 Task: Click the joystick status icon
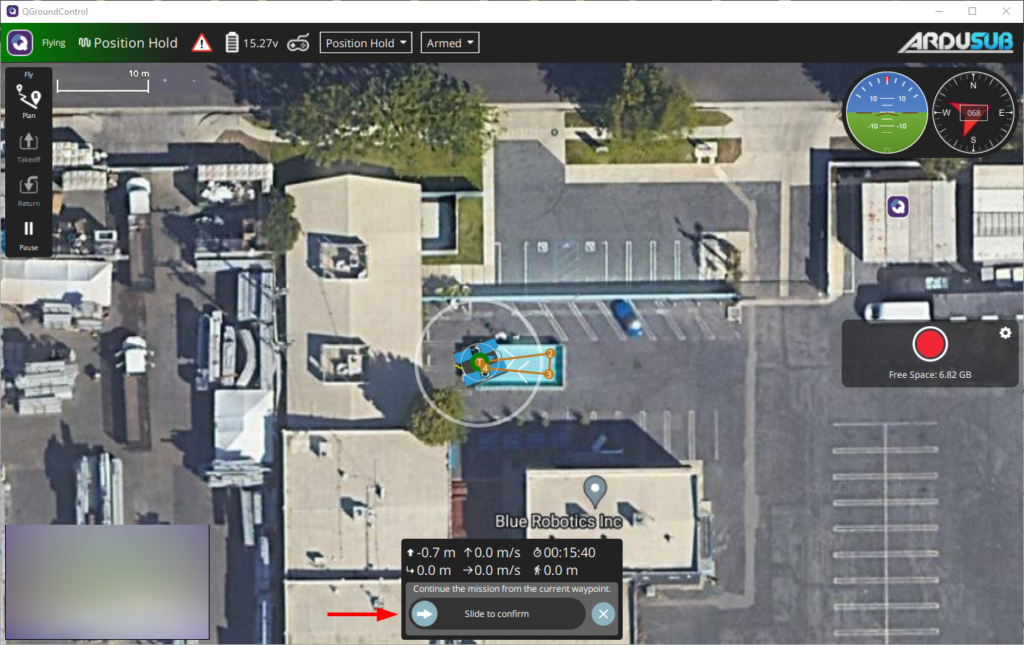298,43
